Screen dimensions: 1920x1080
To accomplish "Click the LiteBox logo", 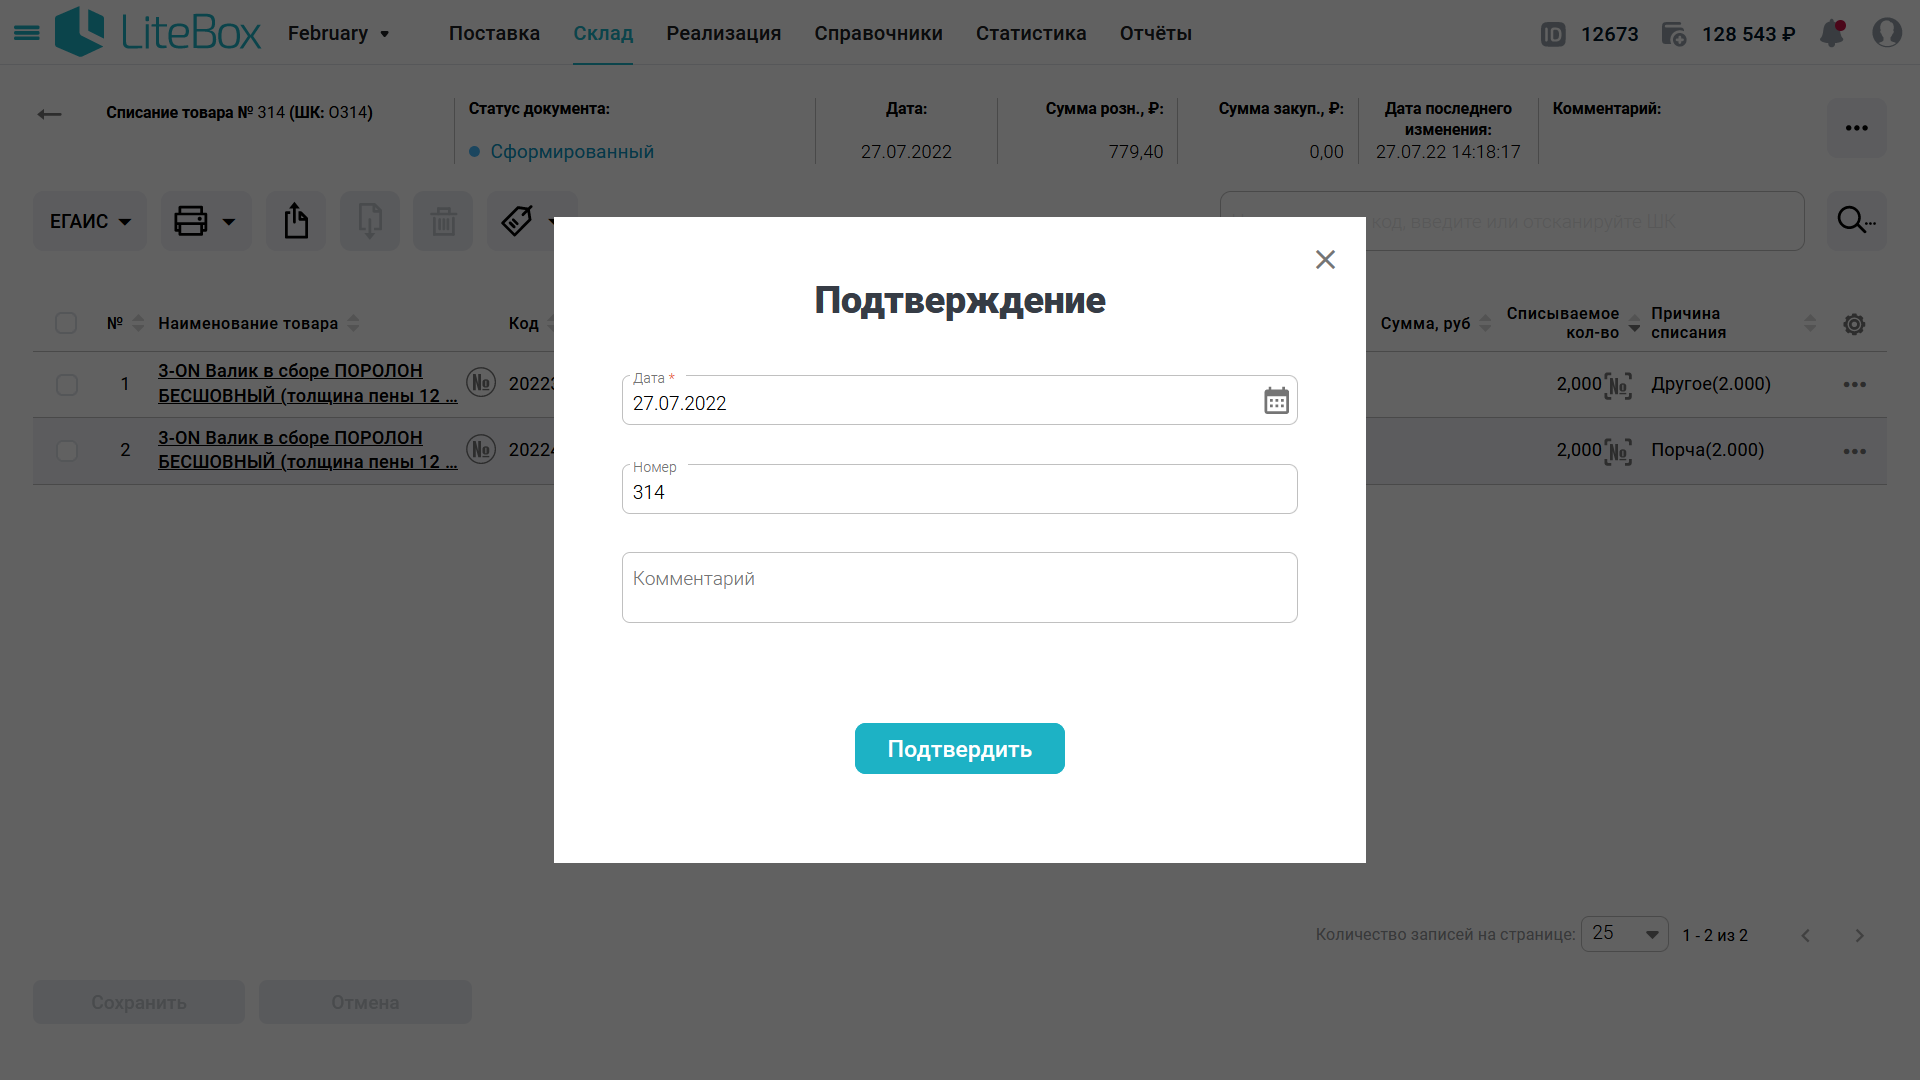I will [157, 32].
